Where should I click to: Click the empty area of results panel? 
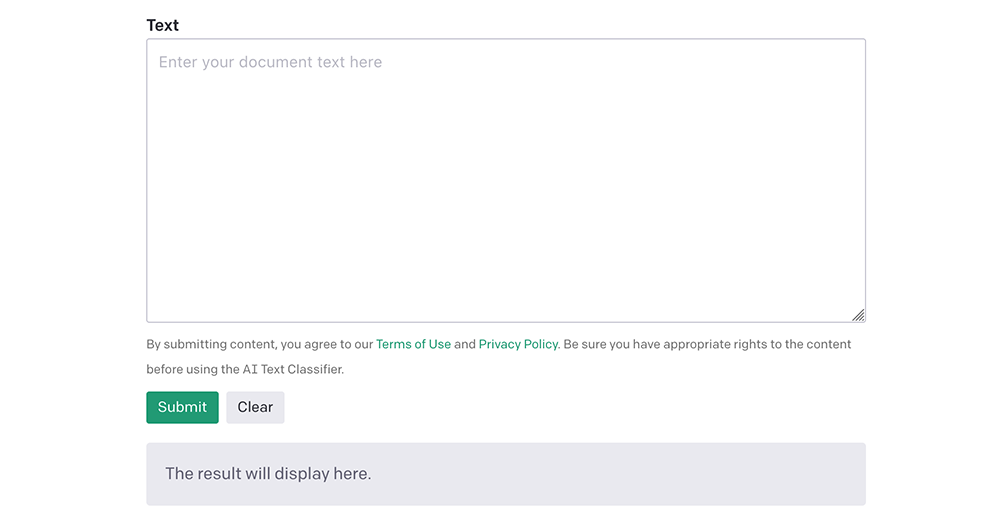pos(619,474)
